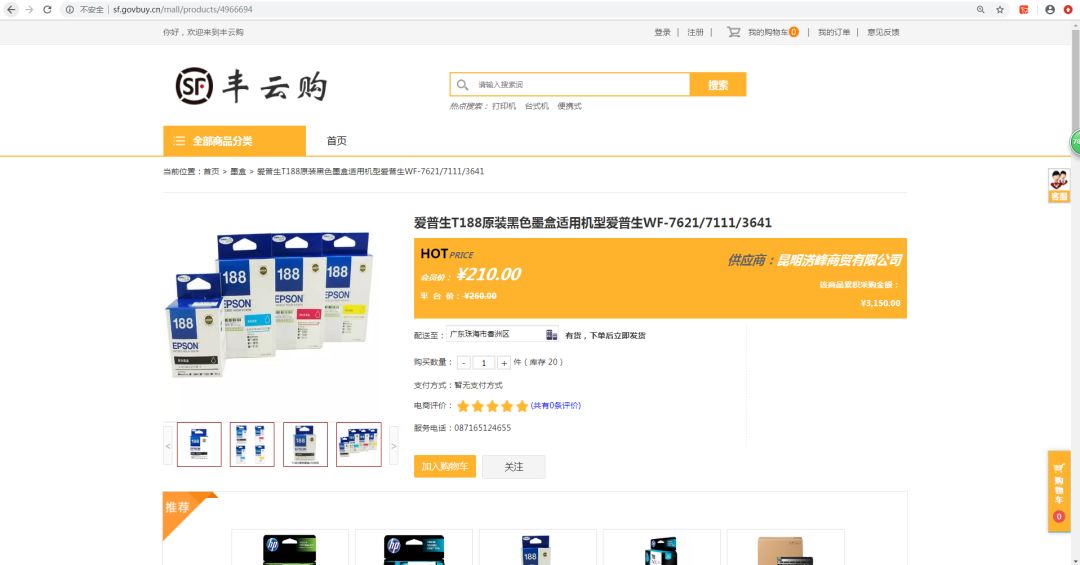This screenshot has height=565, width=1080.
Task: Click the service phone 087165124655
Action: pos(482,428)
